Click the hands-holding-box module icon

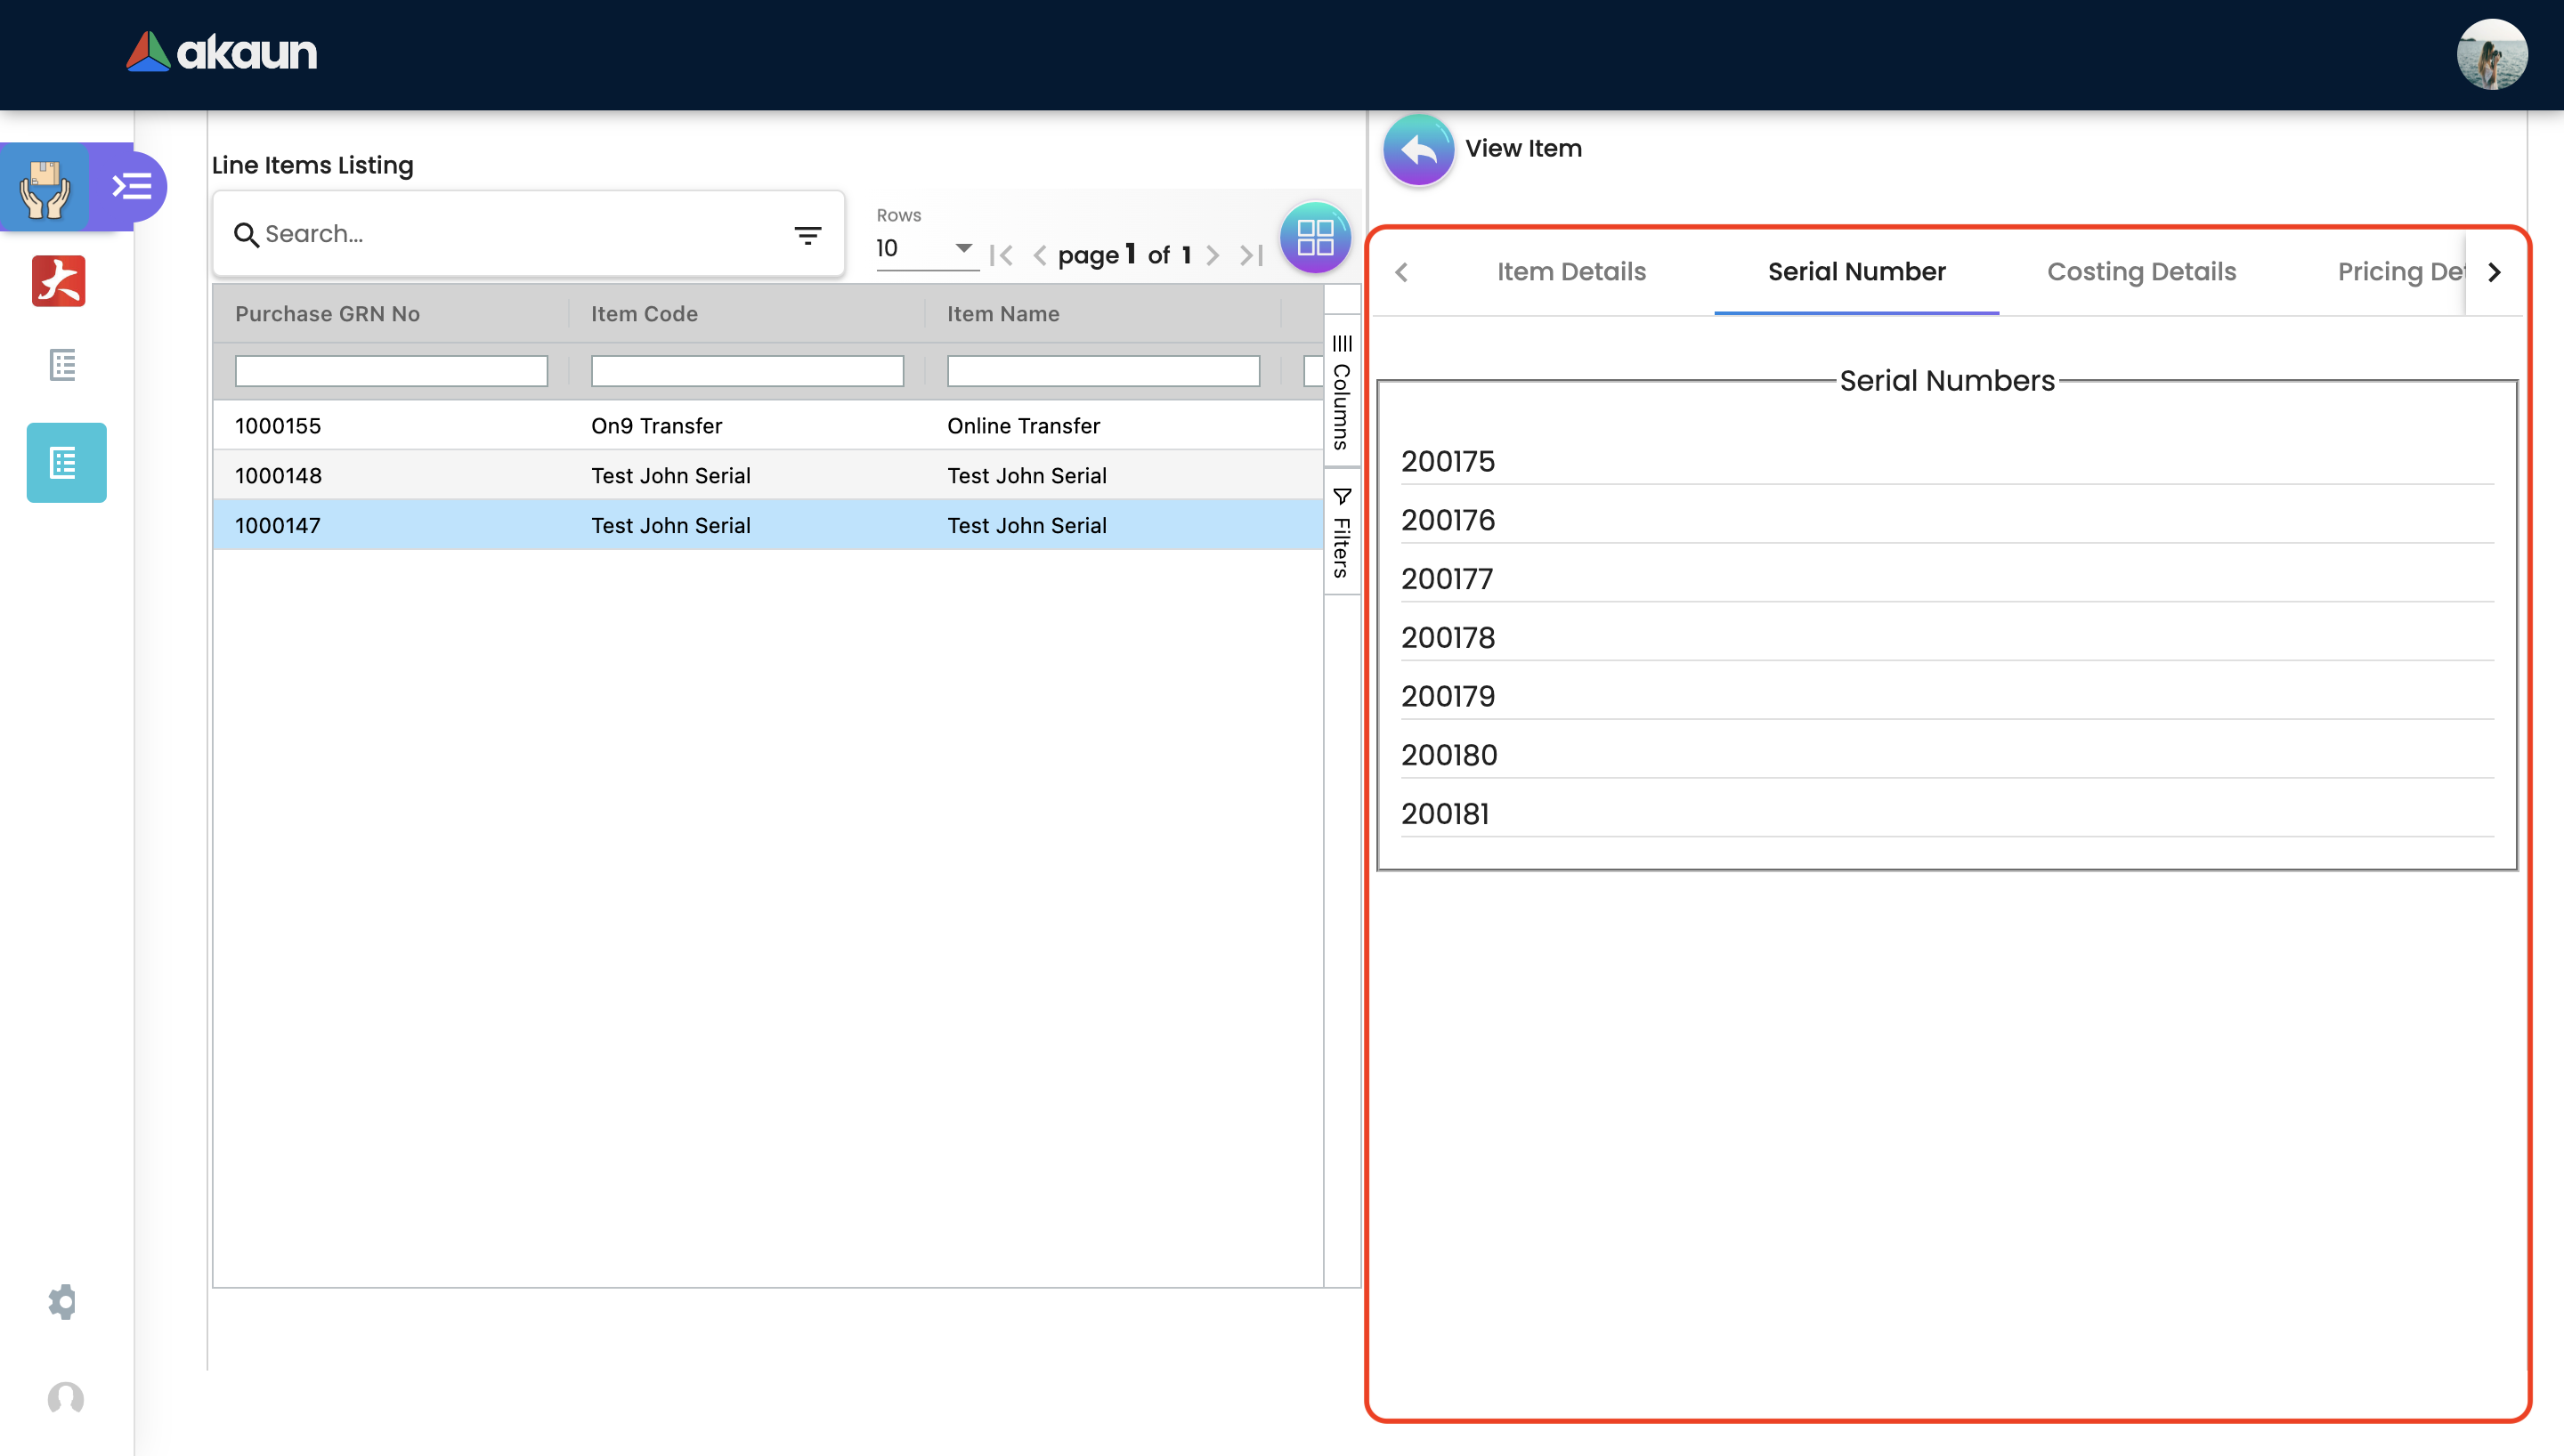click(45, 187)
